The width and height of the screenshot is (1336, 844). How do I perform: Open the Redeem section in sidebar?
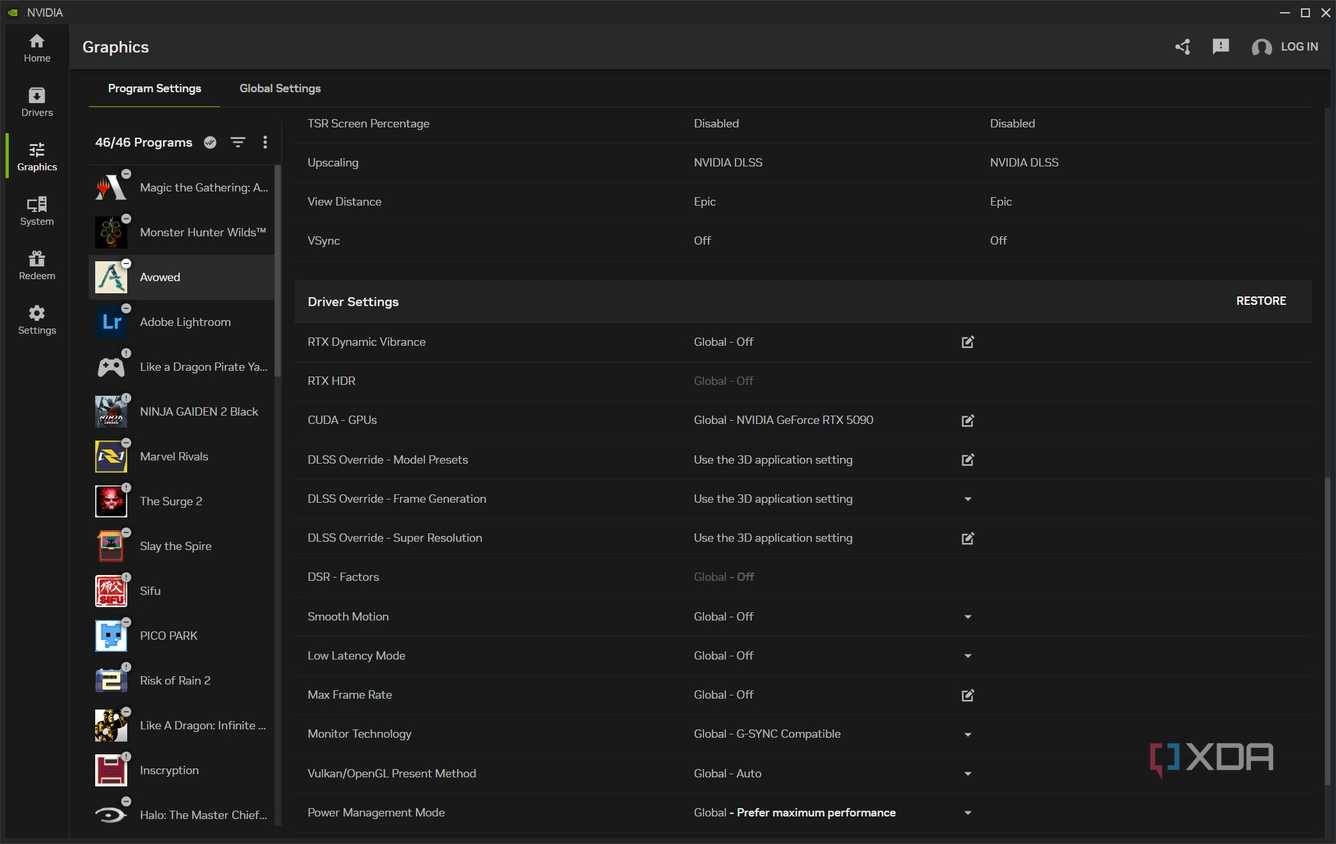pos(37,265)
